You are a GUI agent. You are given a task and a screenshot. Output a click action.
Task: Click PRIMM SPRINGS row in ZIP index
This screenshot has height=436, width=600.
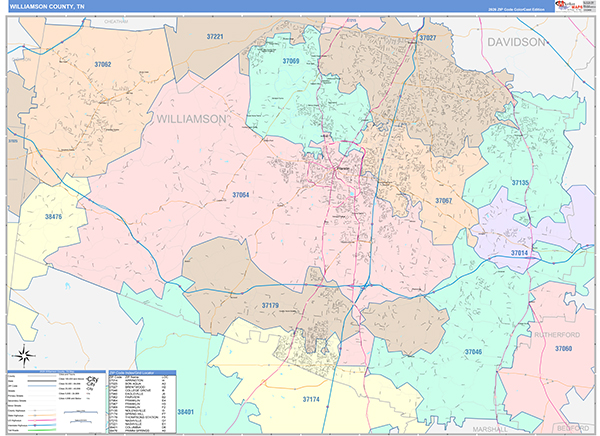[x=138, y=431]
